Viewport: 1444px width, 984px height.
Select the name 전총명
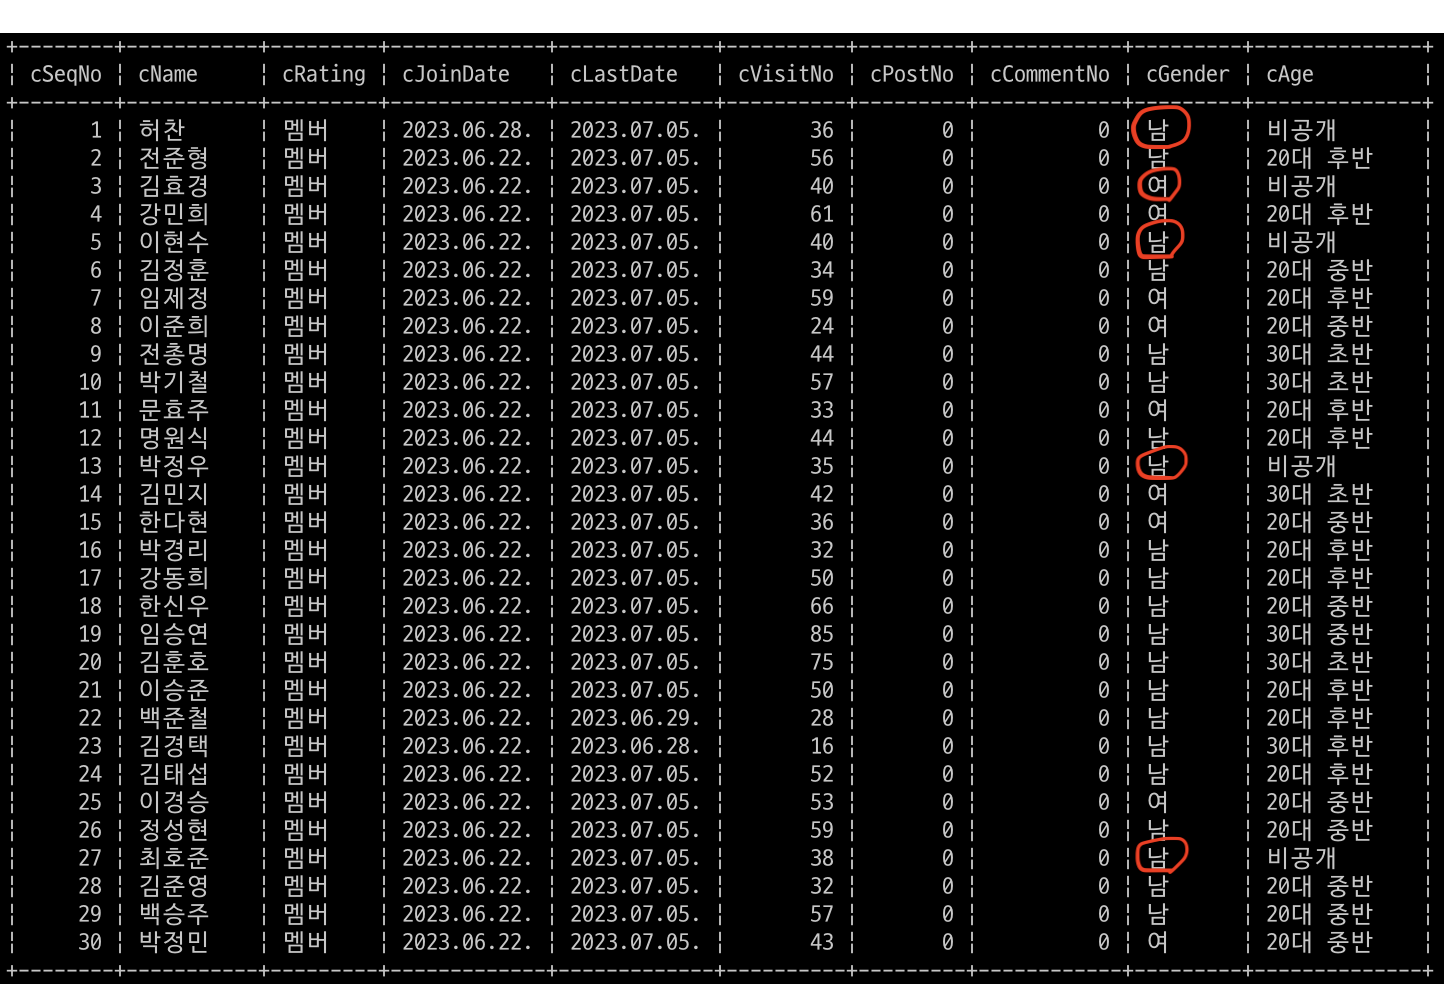tap(174, 354)
